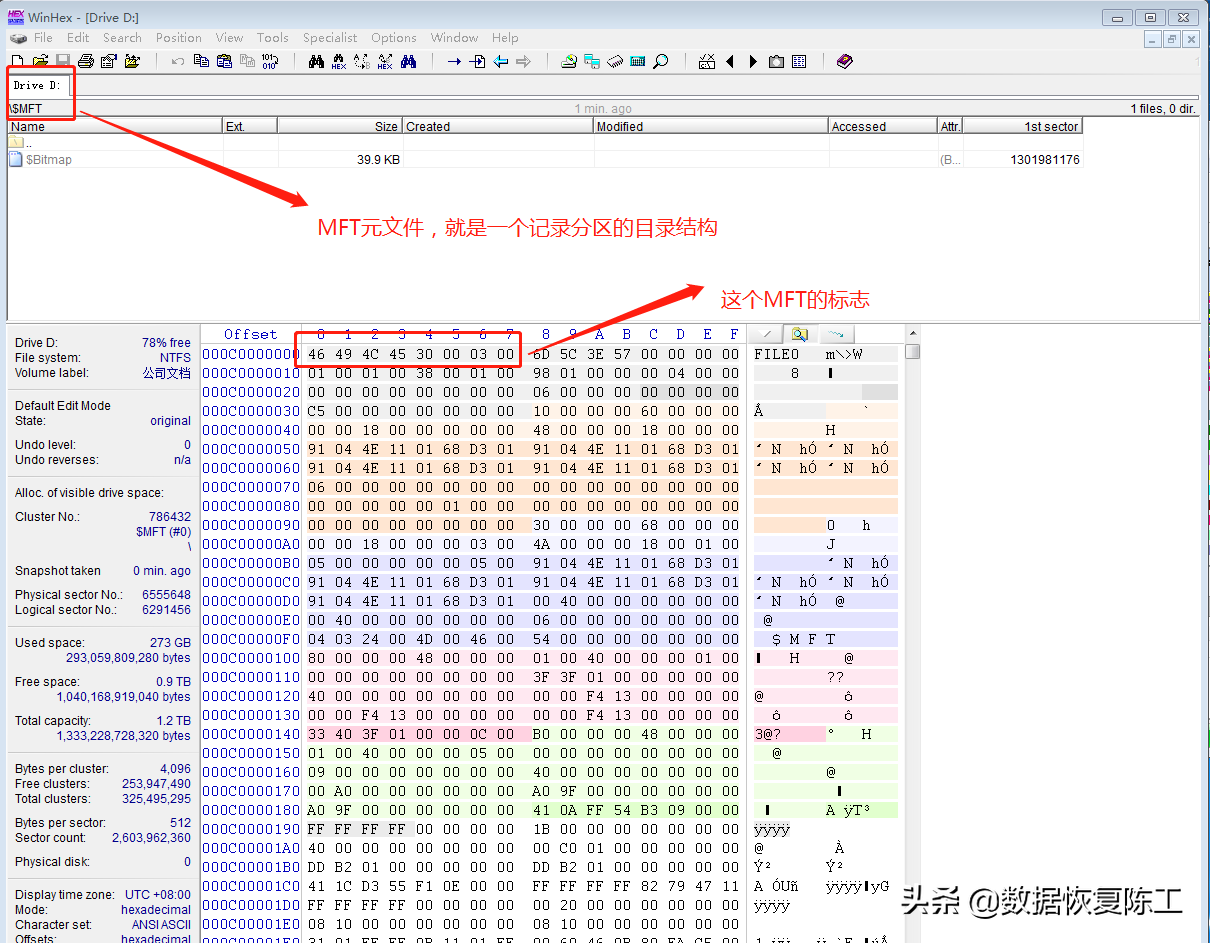This screenshot has width=1210, height=943.
Task: Sort file list by Size column
Action: click(x=340, y=126)
